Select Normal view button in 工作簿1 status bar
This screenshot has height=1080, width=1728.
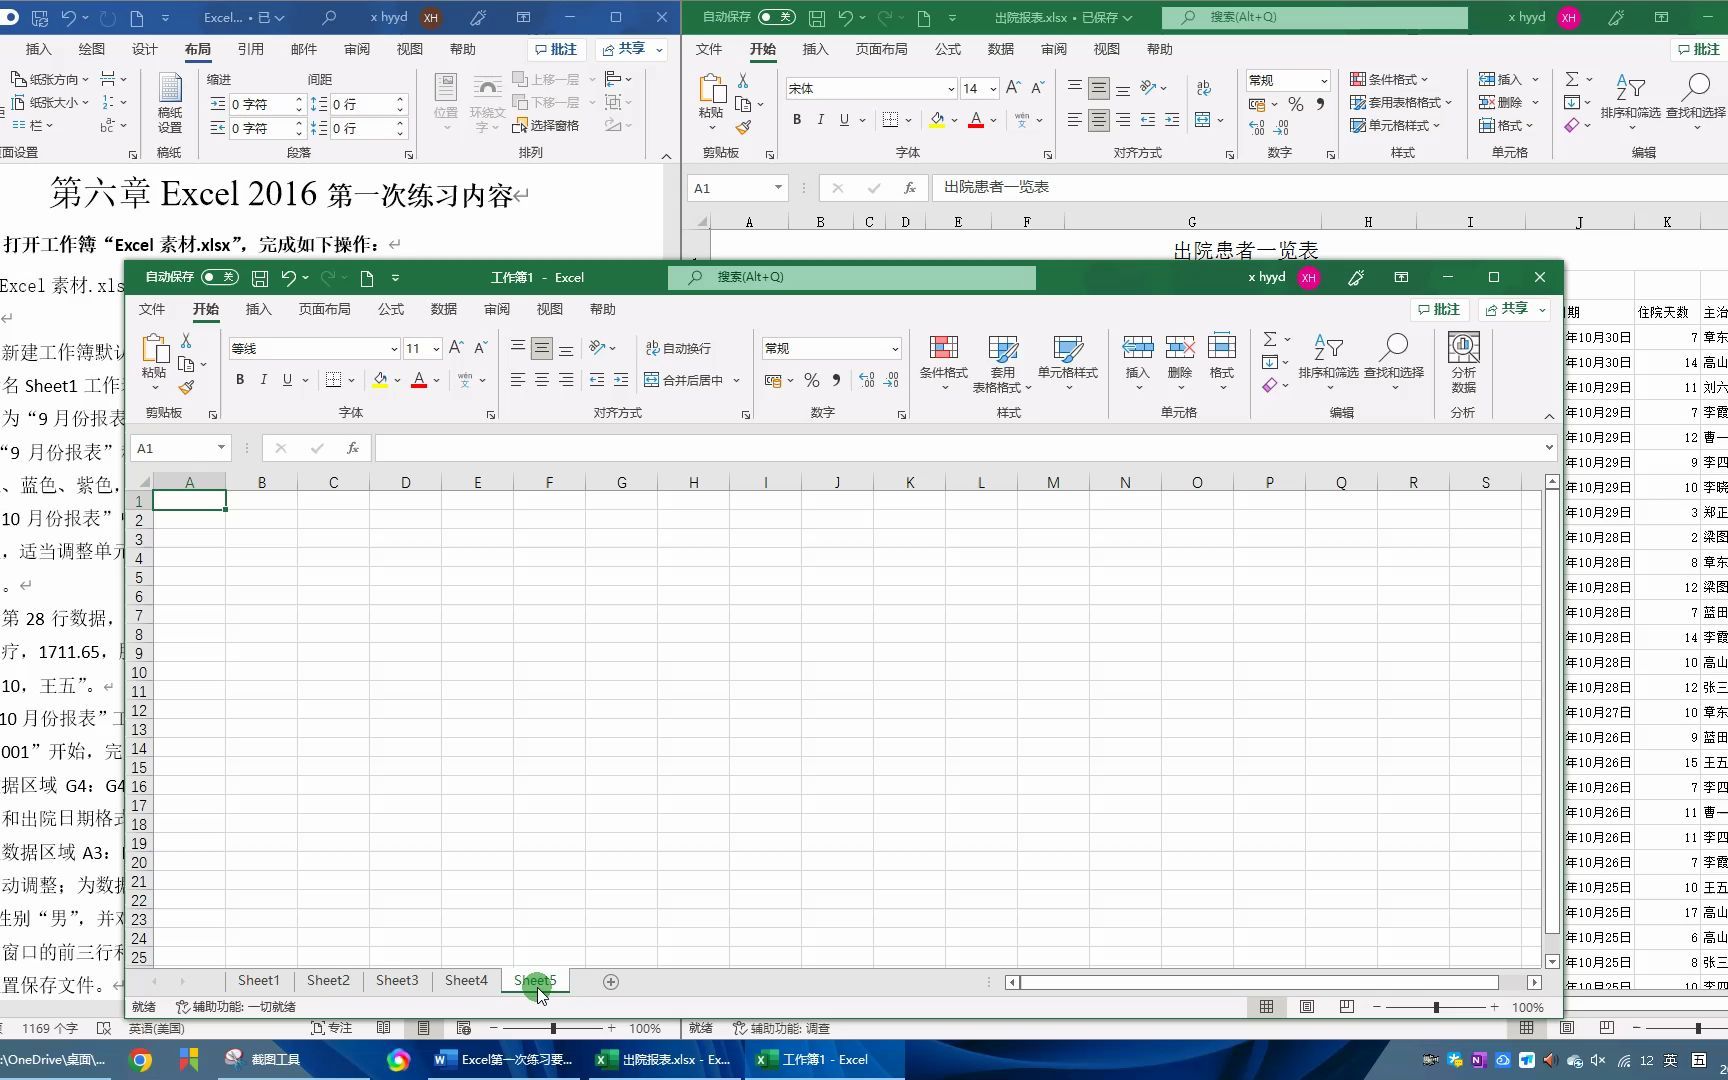tap(1267, 1007)
